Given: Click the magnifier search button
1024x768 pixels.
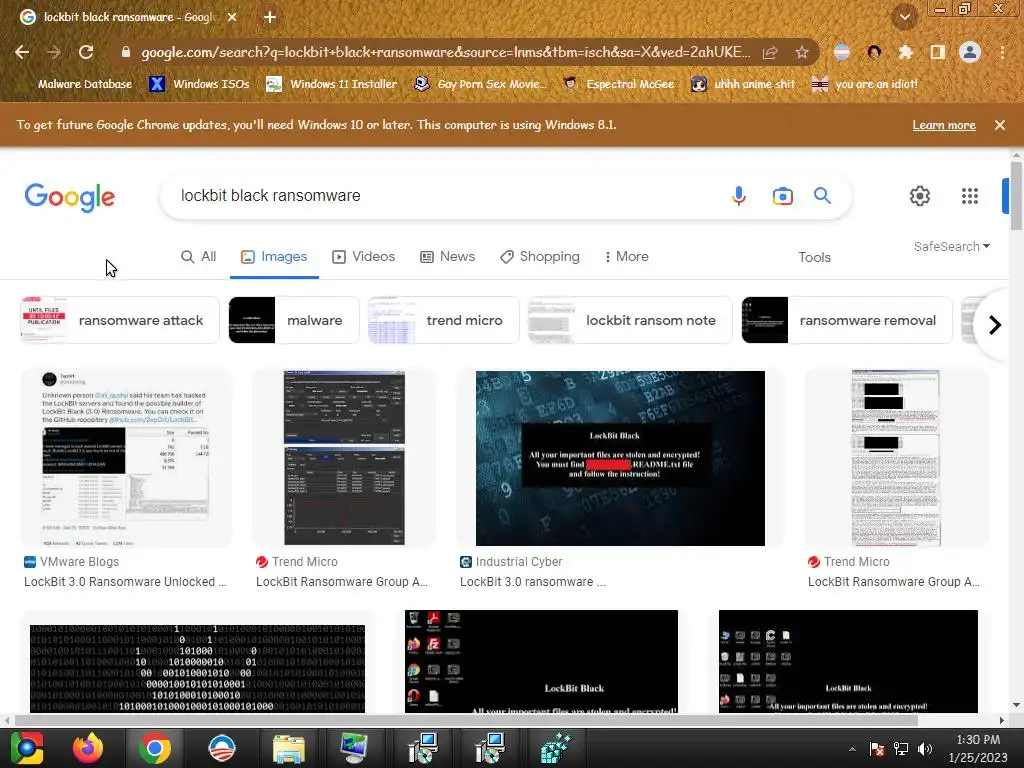Looking at the screenshot, I should click(822, 195).
